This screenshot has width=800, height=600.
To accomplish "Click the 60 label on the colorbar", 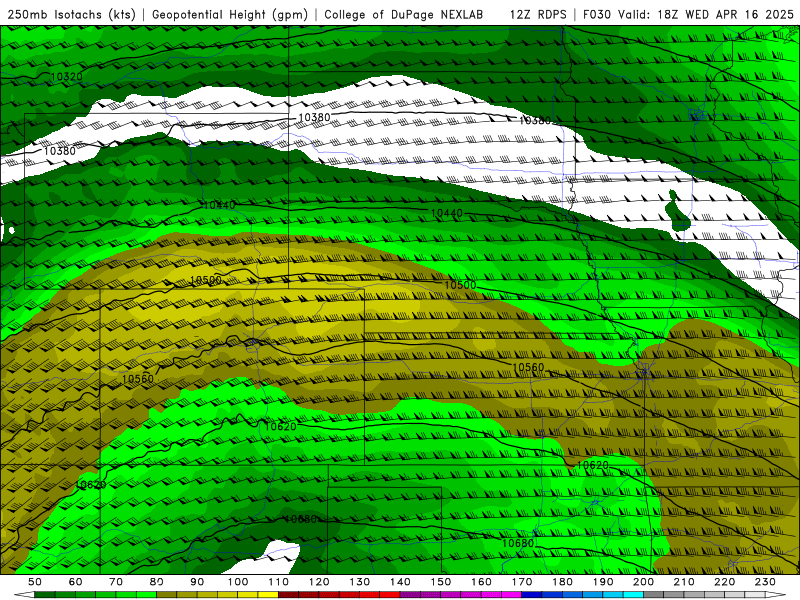I will tap(75, 582).
